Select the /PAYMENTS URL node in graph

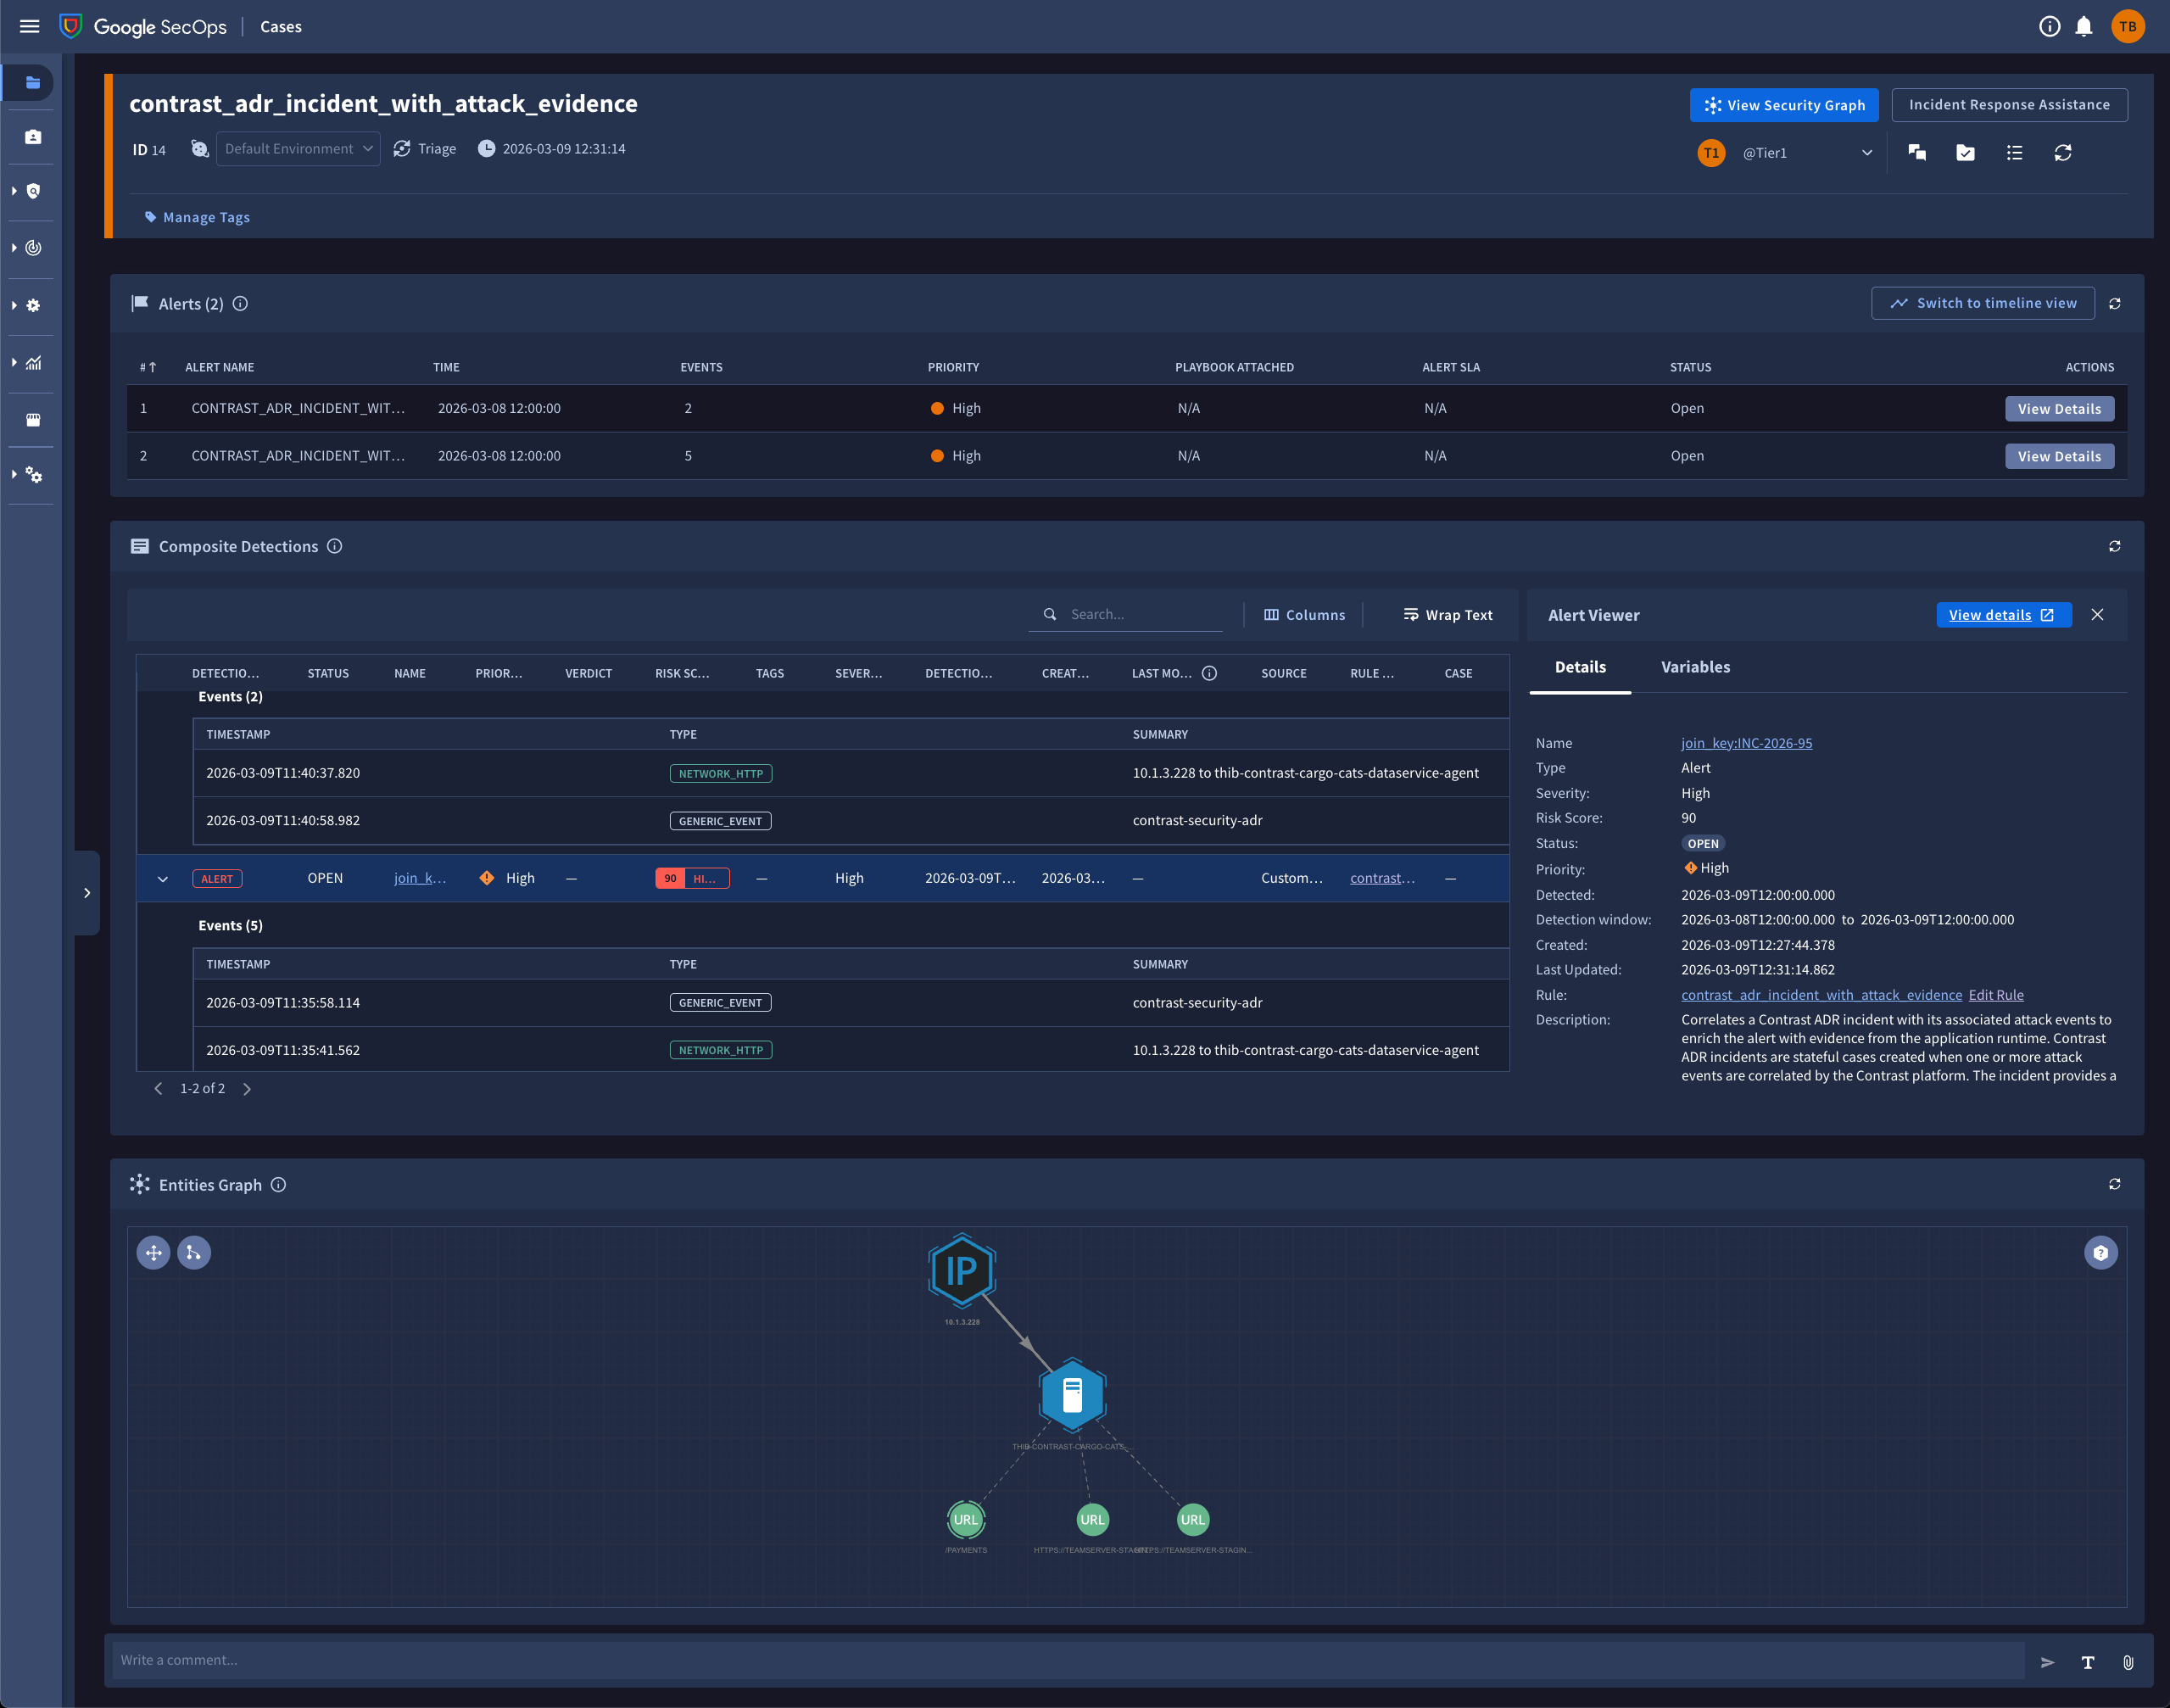coord(966,1520)
